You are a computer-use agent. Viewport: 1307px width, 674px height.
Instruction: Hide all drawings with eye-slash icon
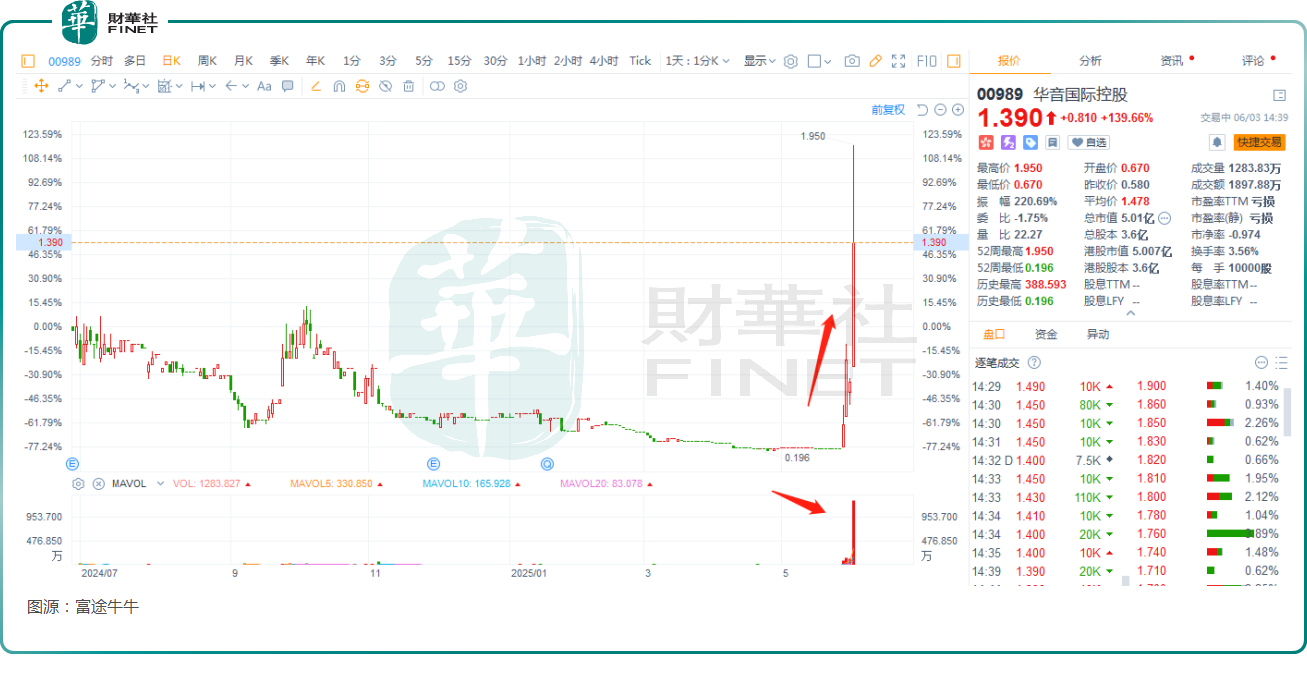point(385,86)
